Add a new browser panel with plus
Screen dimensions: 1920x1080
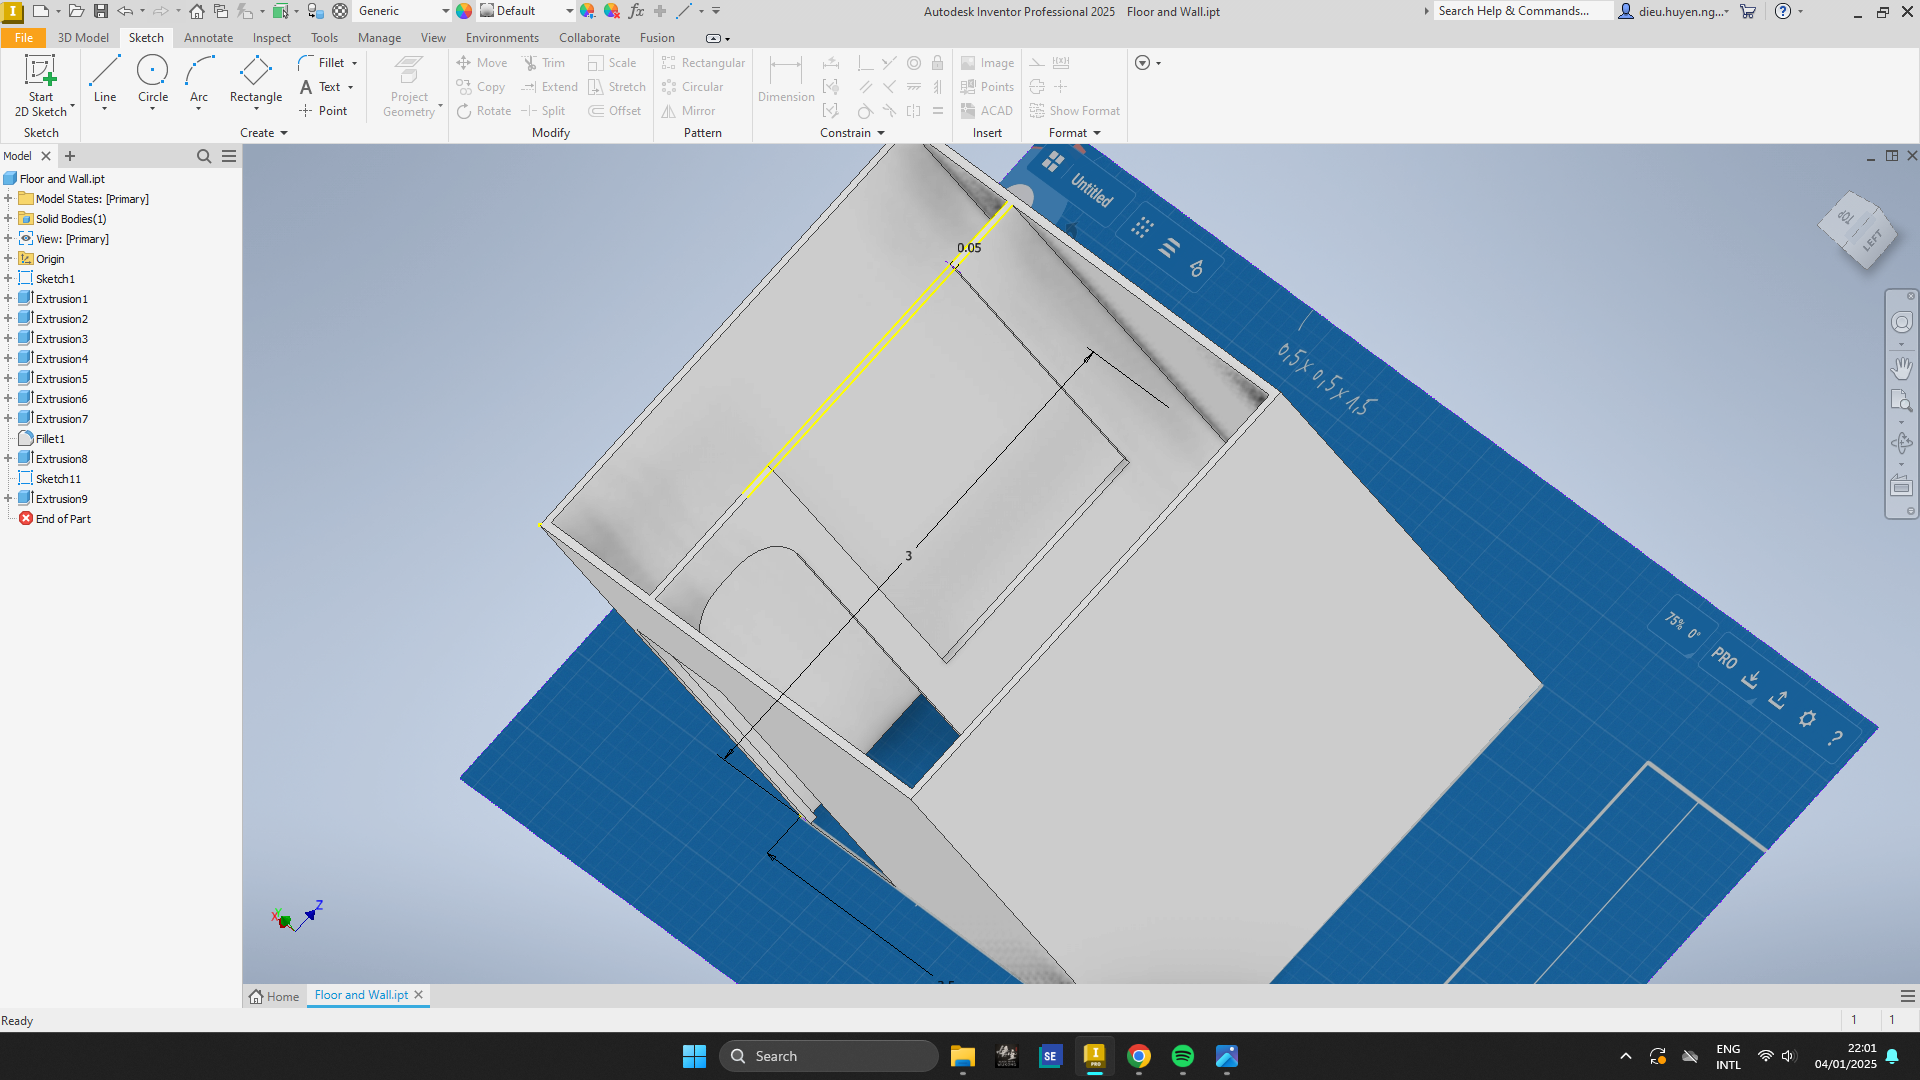(70, 156)
